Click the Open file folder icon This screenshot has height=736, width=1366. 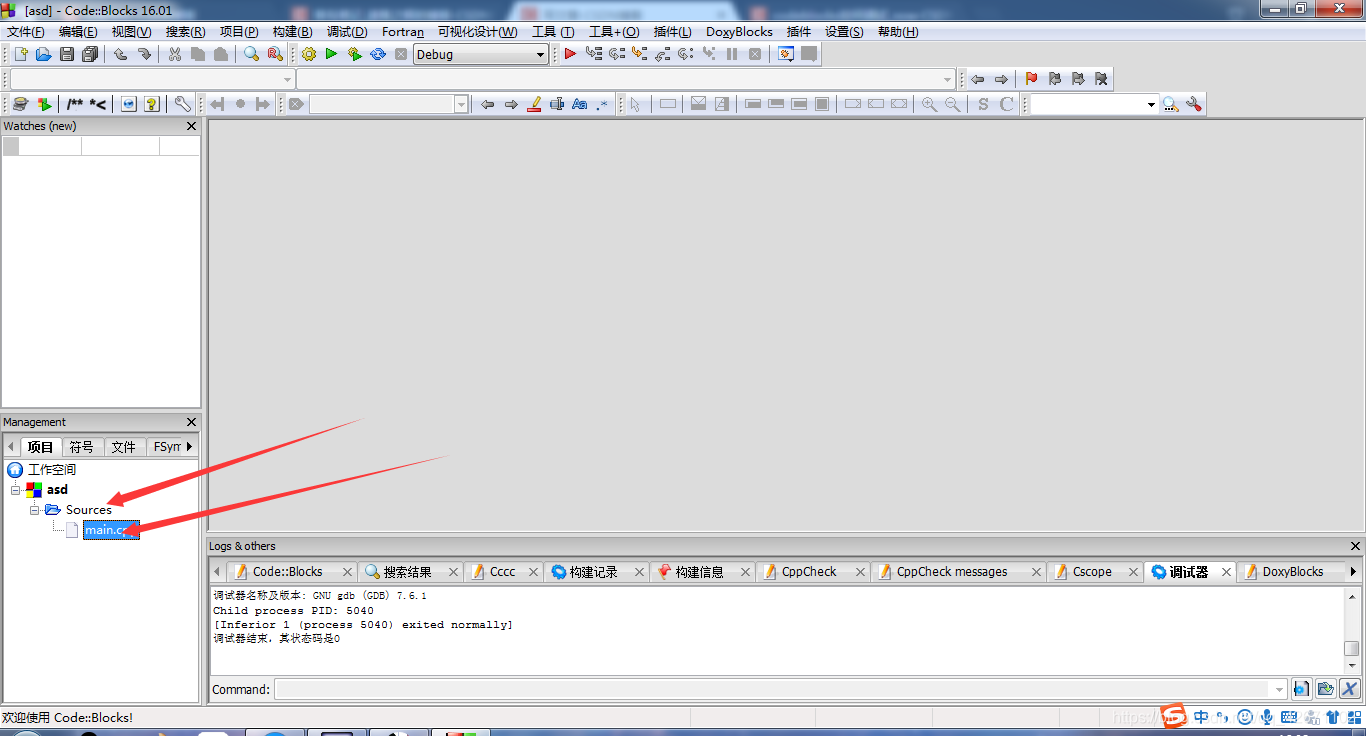click(43, 54)
